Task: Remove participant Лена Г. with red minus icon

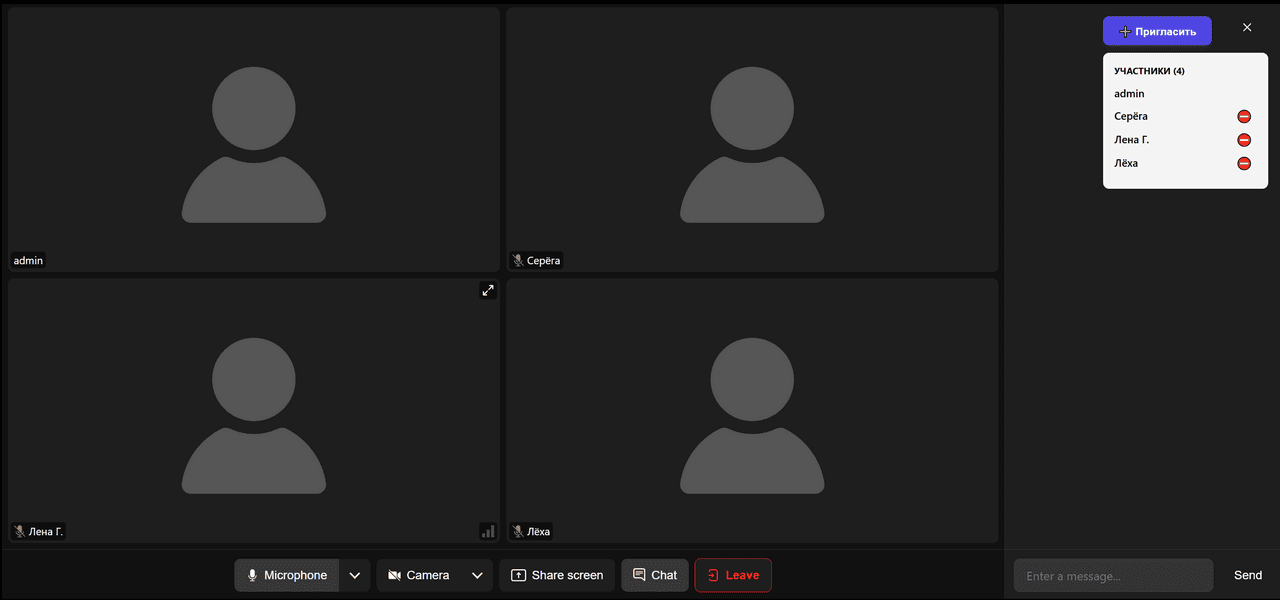Action: pos(1244,140)
